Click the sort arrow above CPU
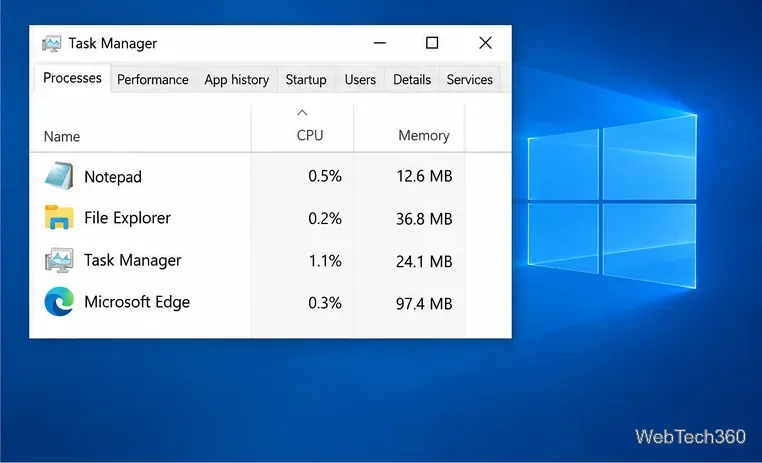The width and height of the screenshot is (762, 463). click(302, 113)
